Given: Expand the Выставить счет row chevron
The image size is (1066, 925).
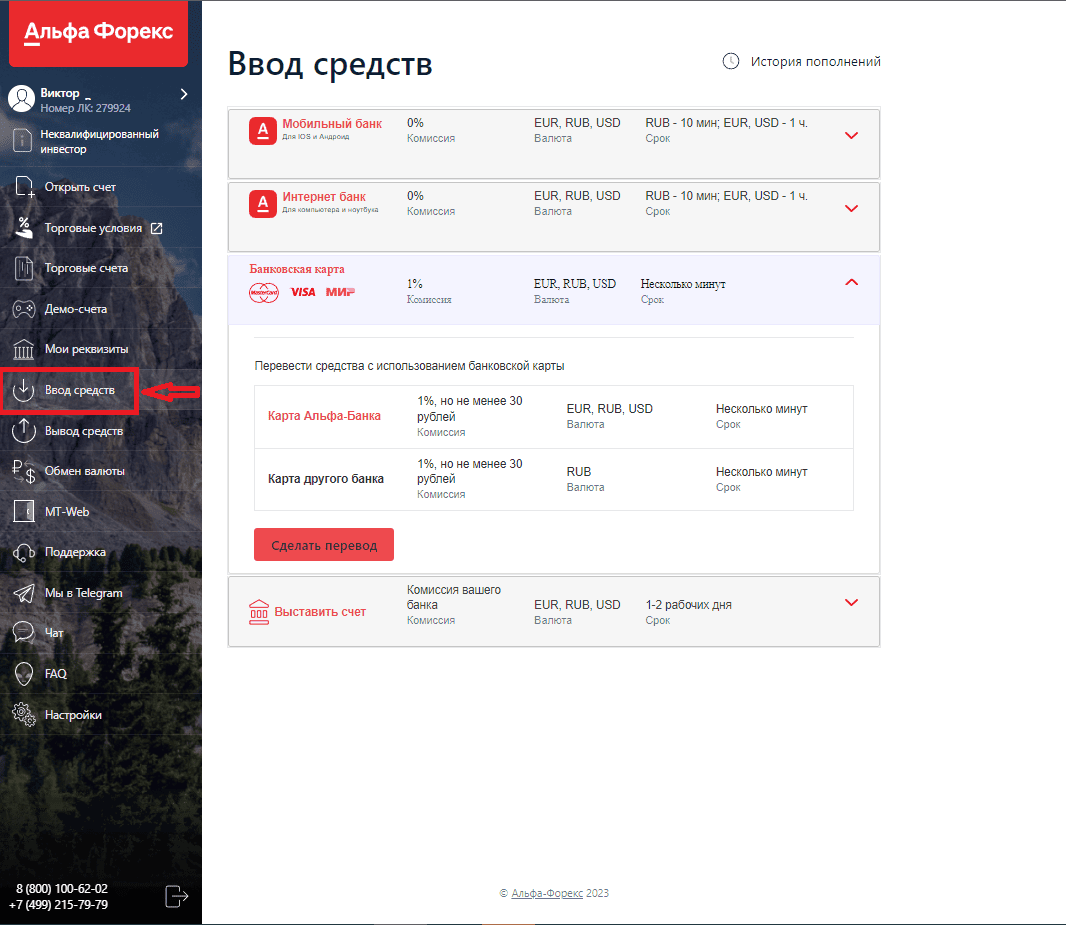Looking at the screenshot, I should tap(851, 602).
